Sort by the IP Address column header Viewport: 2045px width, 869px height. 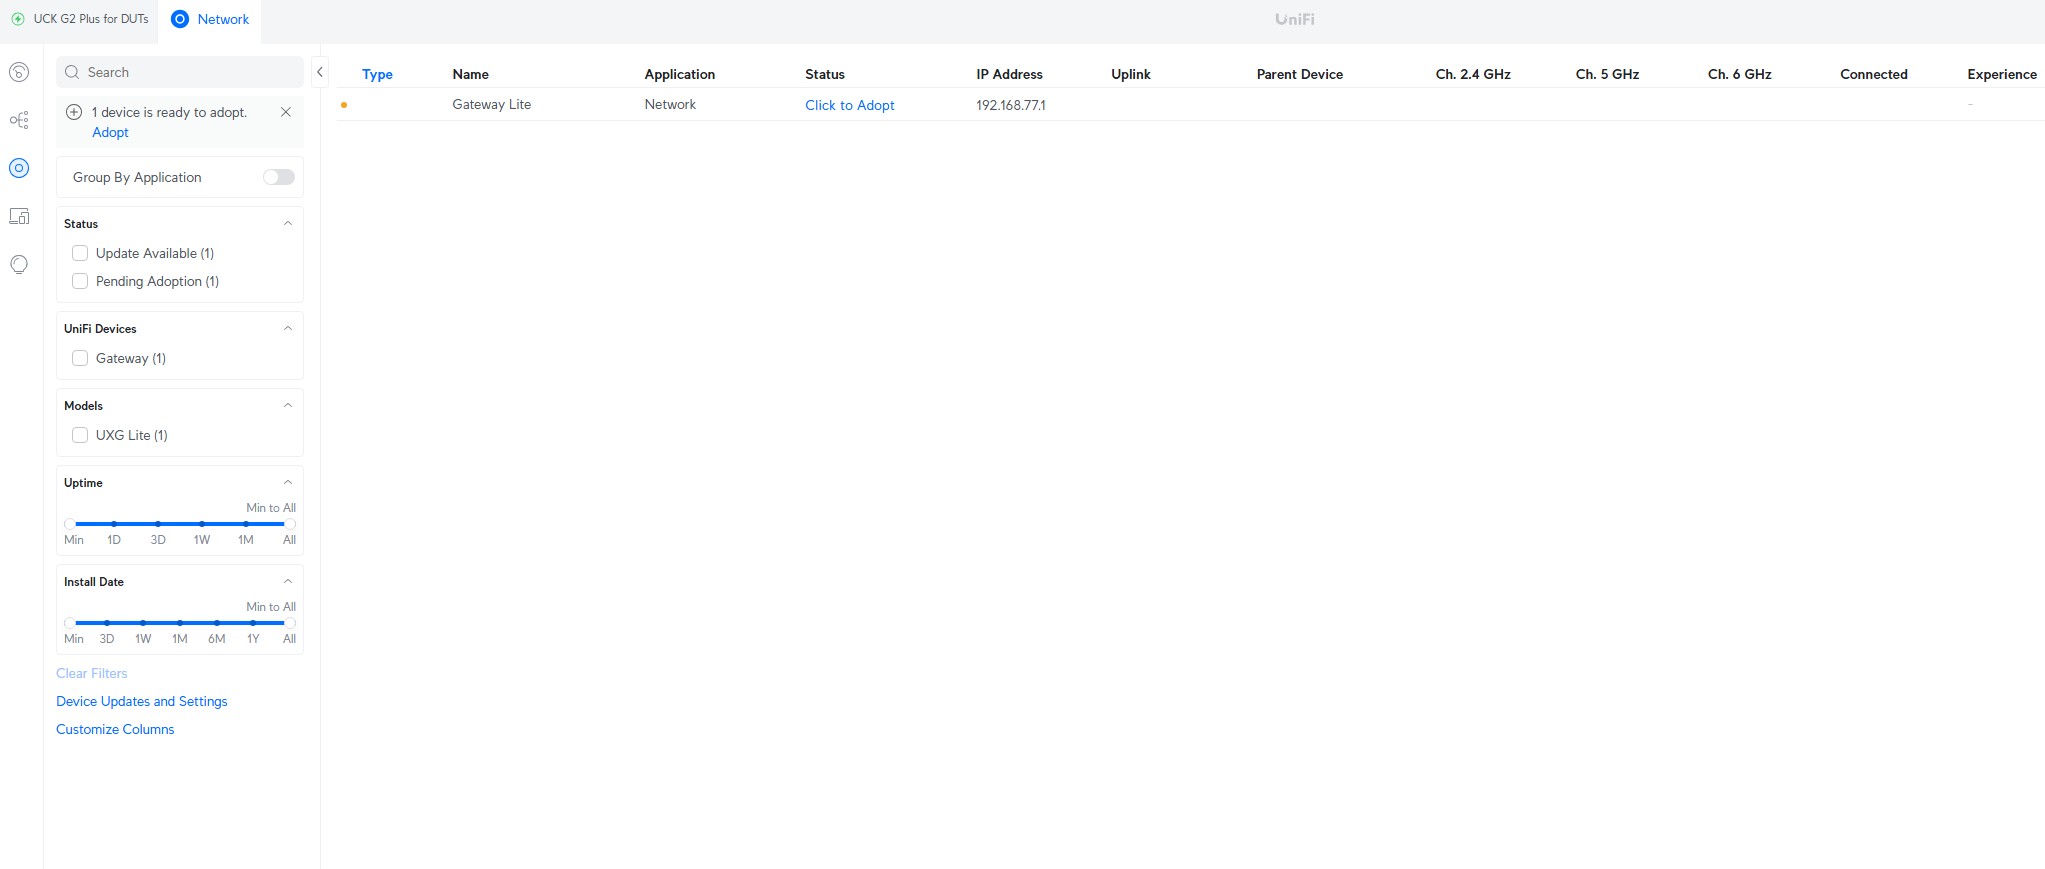[1009, 74]
